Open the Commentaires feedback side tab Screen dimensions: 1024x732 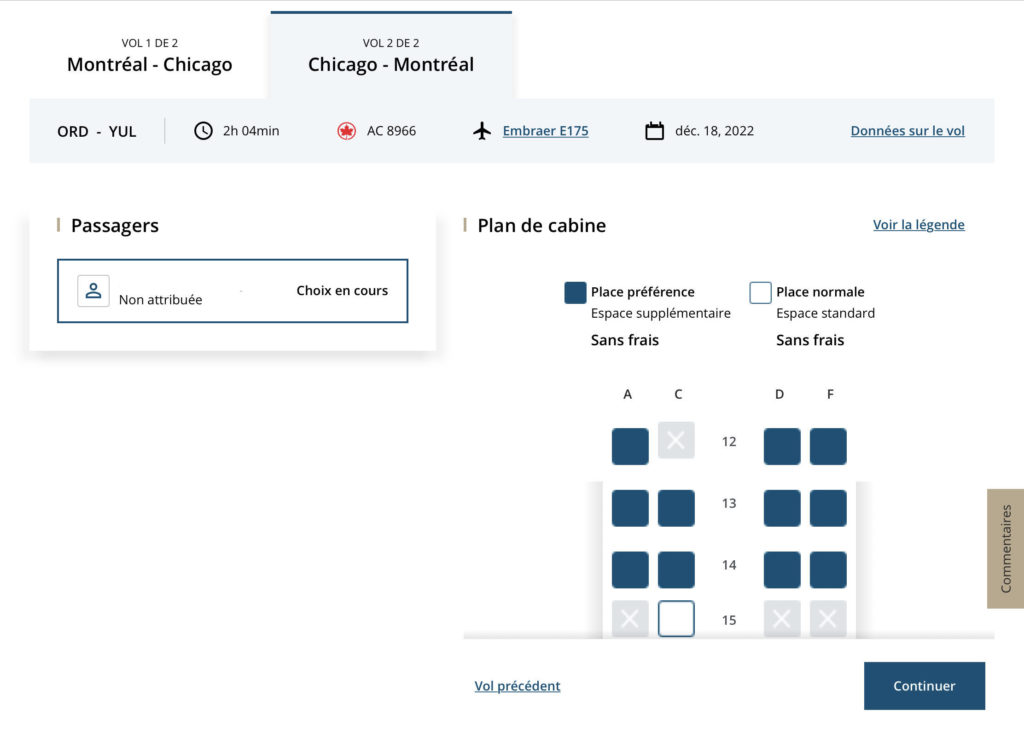[x=1005, y=548]
